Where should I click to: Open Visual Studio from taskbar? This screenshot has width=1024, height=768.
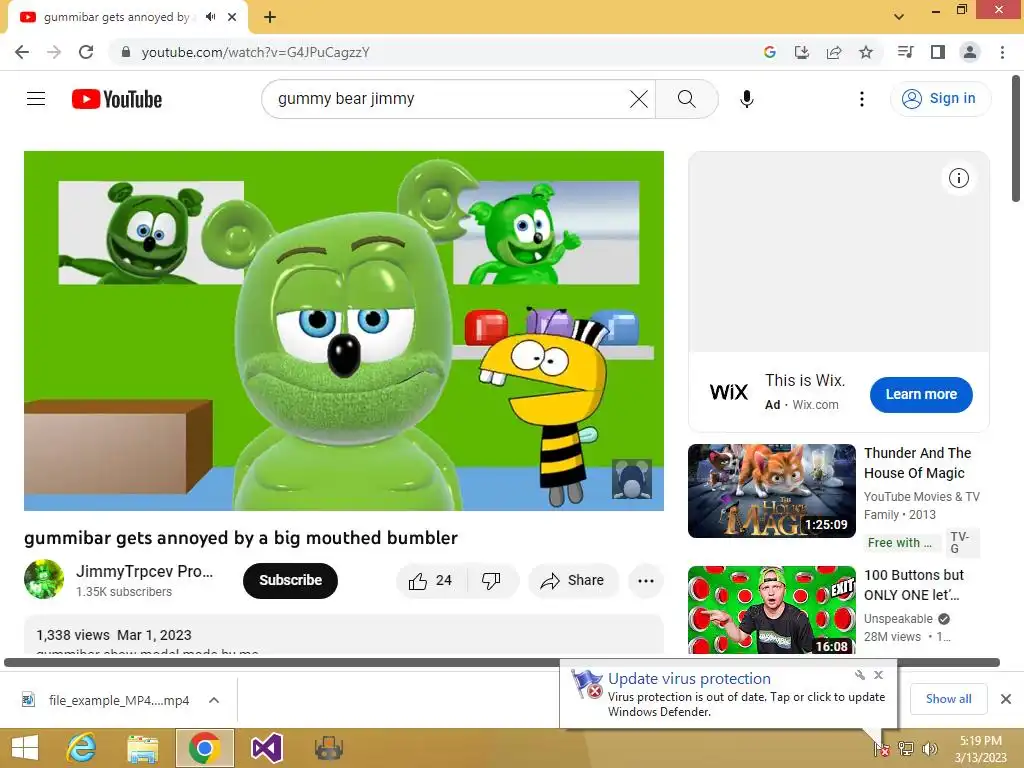pos(266,748)
